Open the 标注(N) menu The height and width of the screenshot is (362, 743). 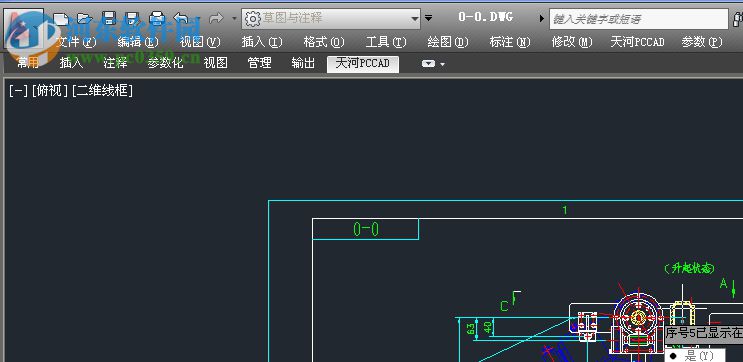coord(510,42)
